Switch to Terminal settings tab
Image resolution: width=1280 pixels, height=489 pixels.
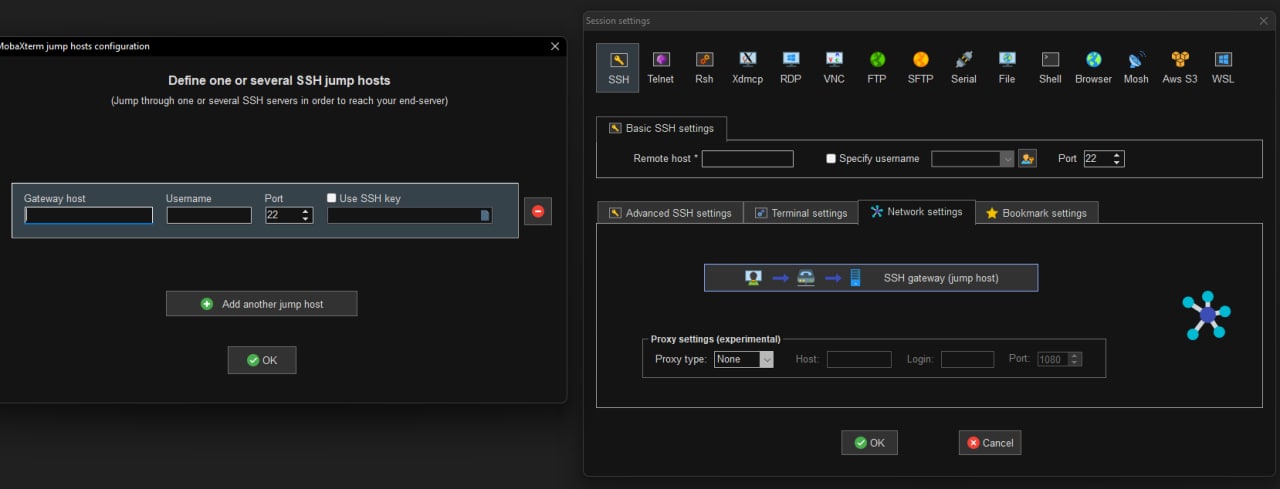point(800,213)
